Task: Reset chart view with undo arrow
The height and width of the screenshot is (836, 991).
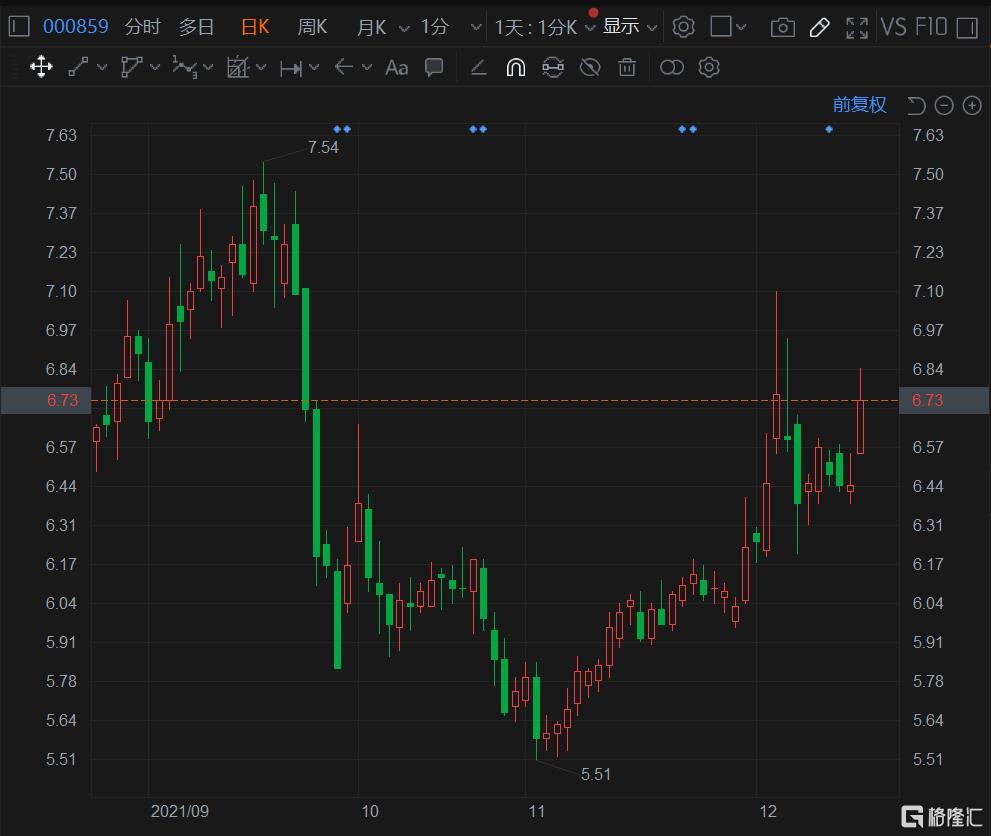Action: (916, 106)
